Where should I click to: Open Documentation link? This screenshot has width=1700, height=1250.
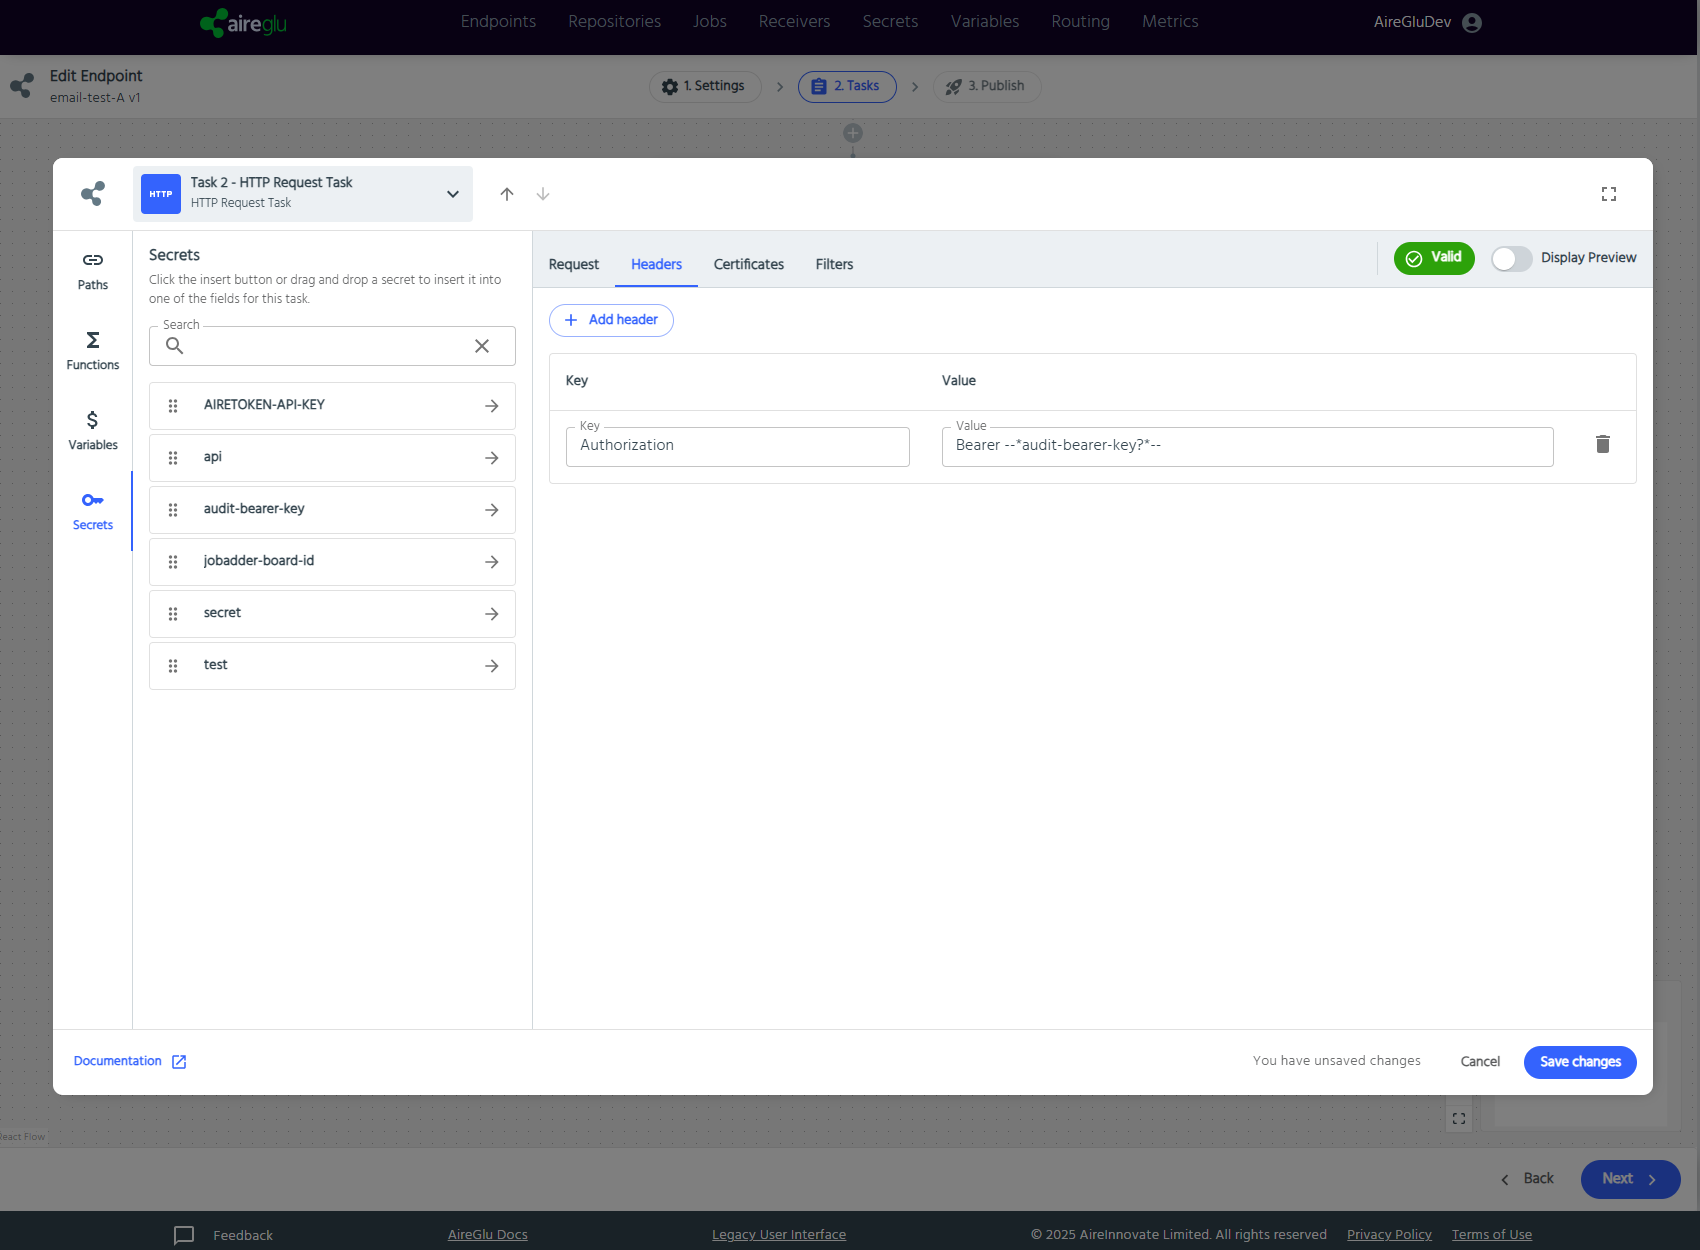tap(130, 1061)
